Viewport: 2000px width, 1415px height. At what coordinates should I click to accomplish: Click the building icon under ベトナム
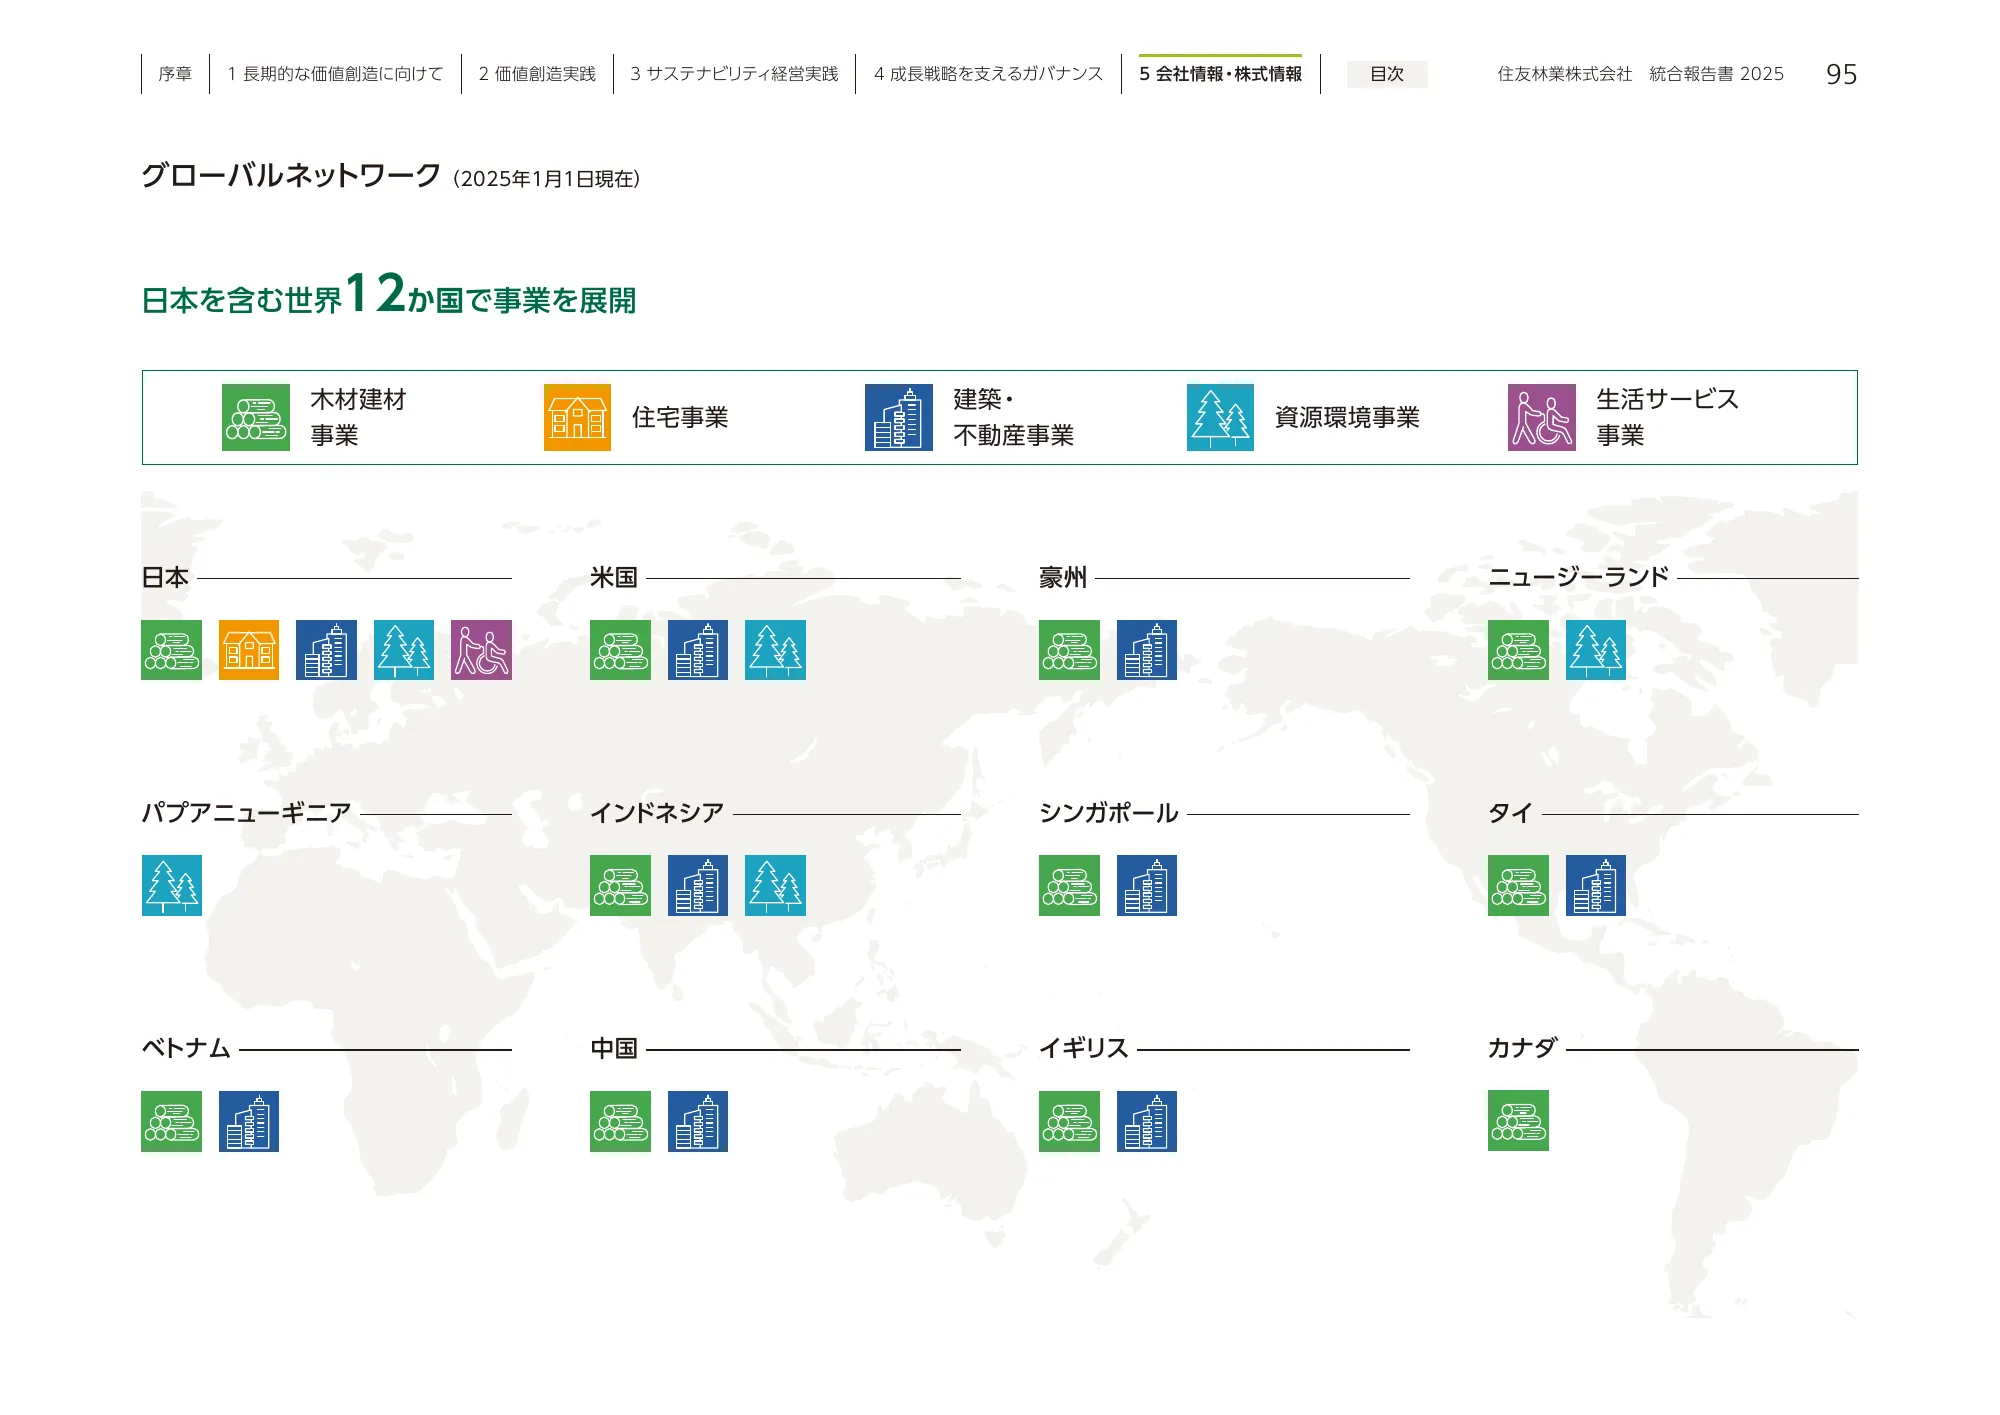pyautogui.click(x=249, y=1120)
